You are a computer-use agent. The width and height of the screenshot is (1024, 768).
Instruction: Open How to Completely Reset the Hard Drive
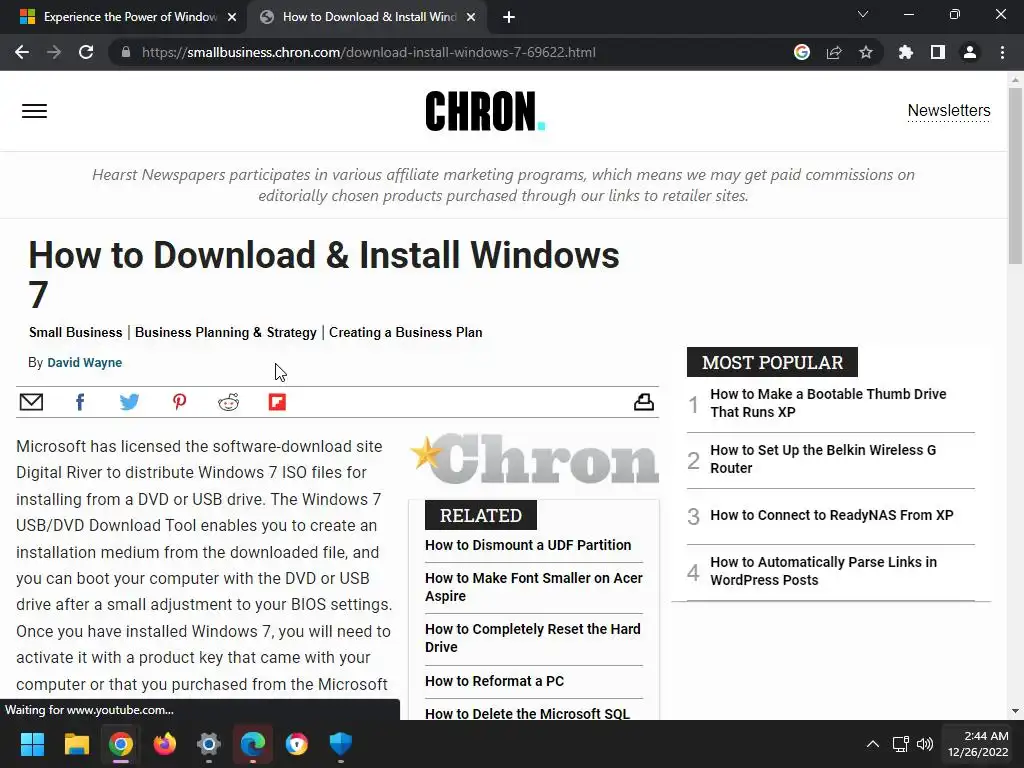pyautogui.click(x=533, y=638)
